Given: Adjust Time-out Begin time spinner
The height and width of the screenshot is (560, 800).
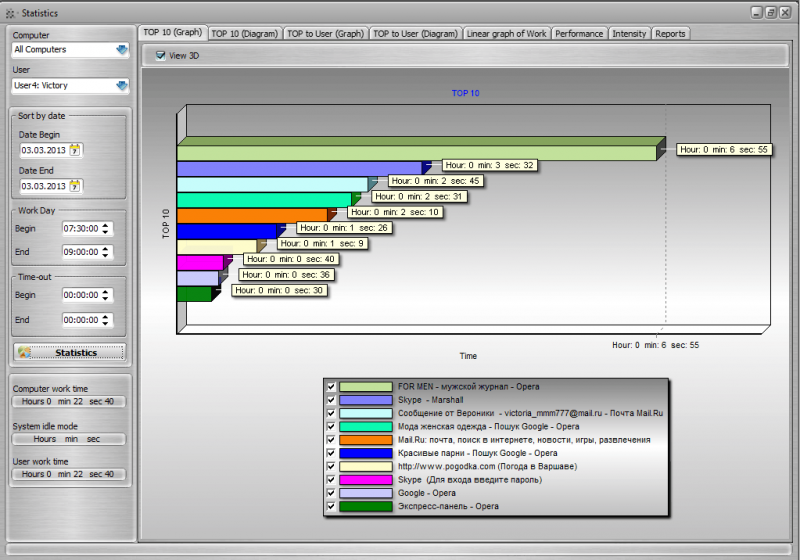Looking at the screenshot, I should click(105, 295).
